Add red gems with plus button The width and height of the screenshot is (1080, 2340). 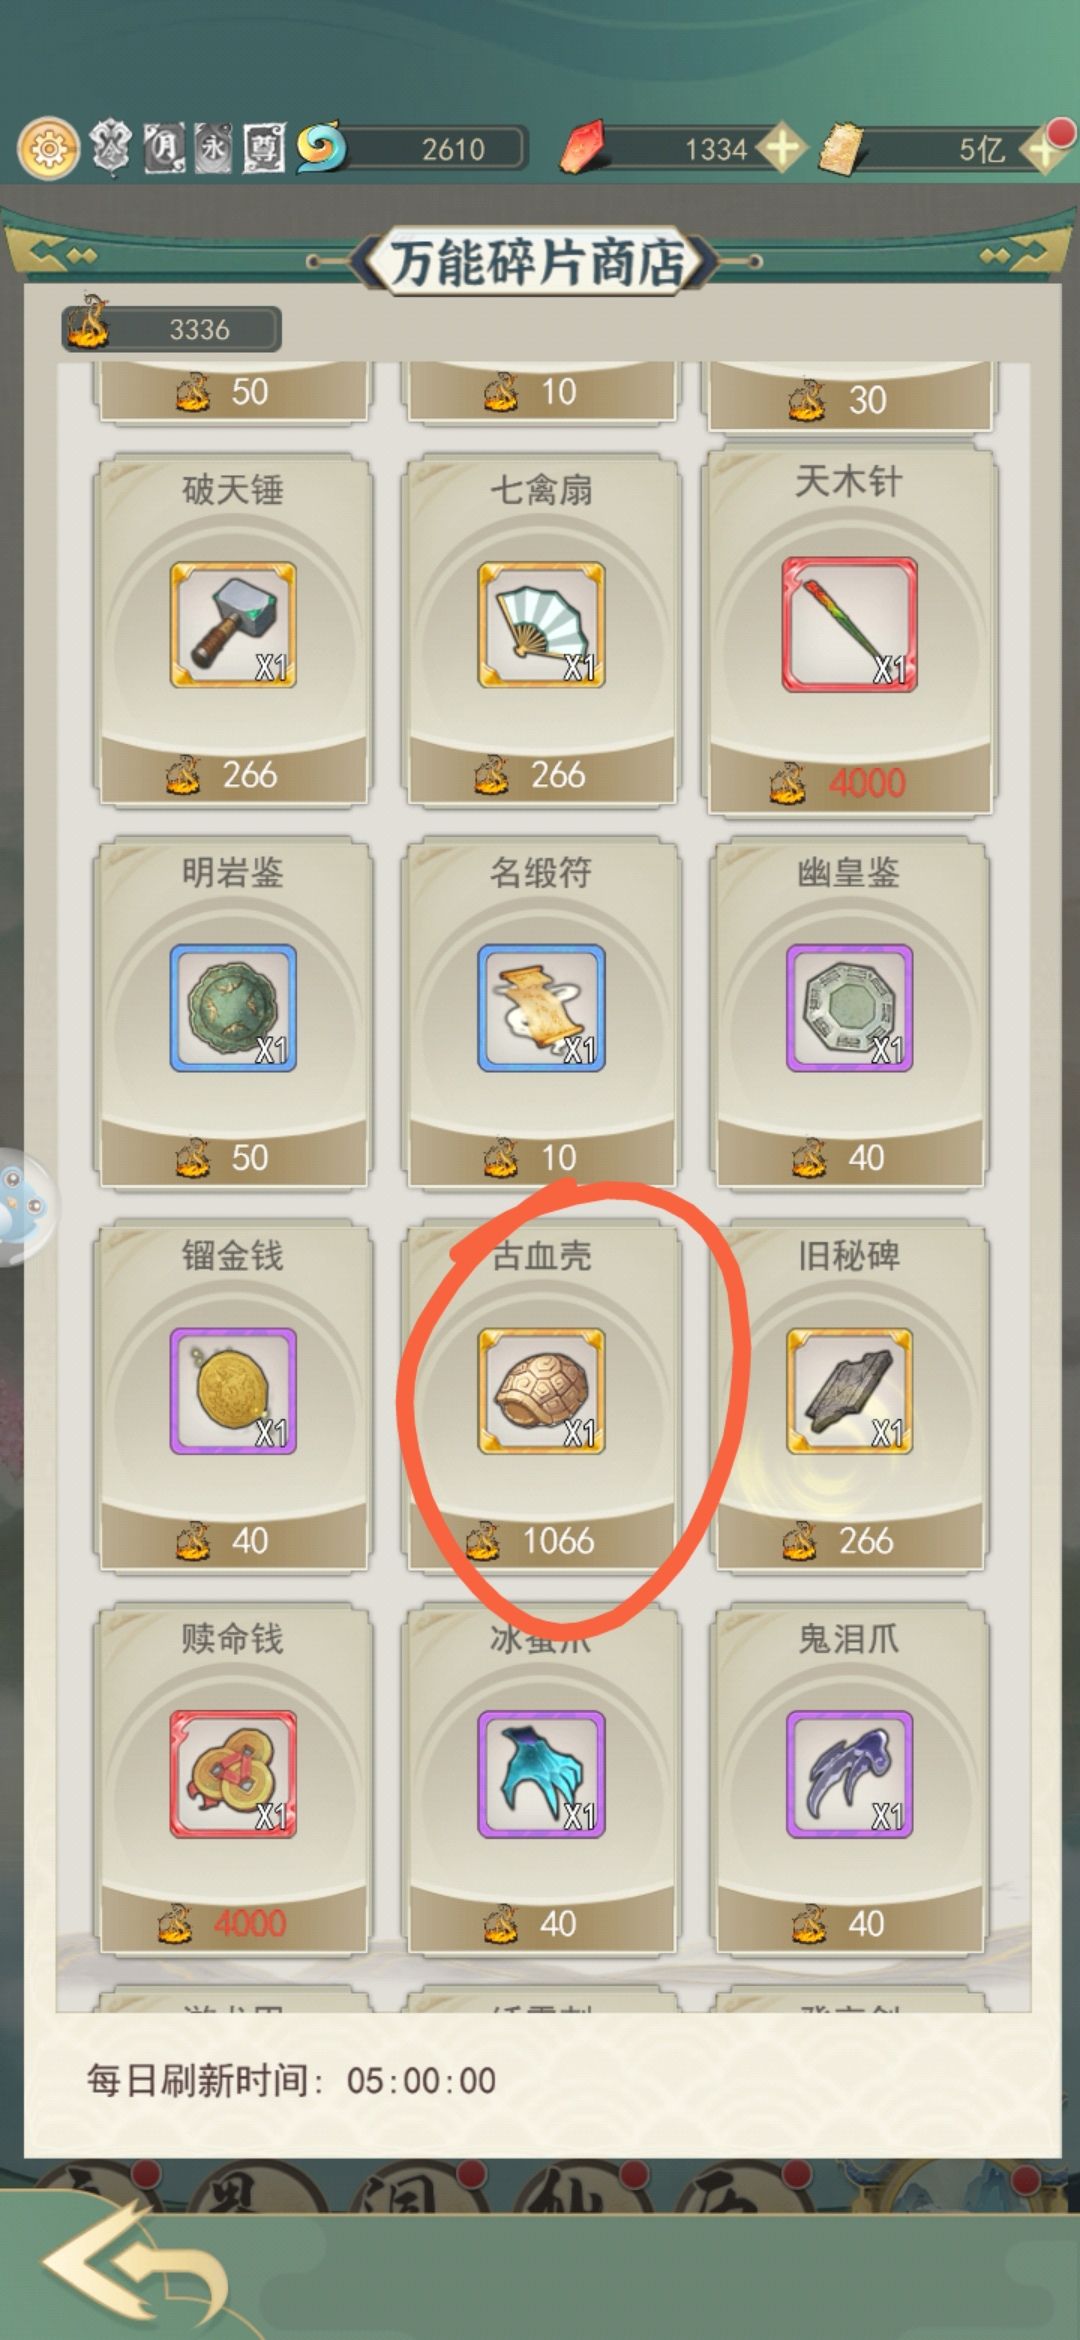[x=782, y=149]
